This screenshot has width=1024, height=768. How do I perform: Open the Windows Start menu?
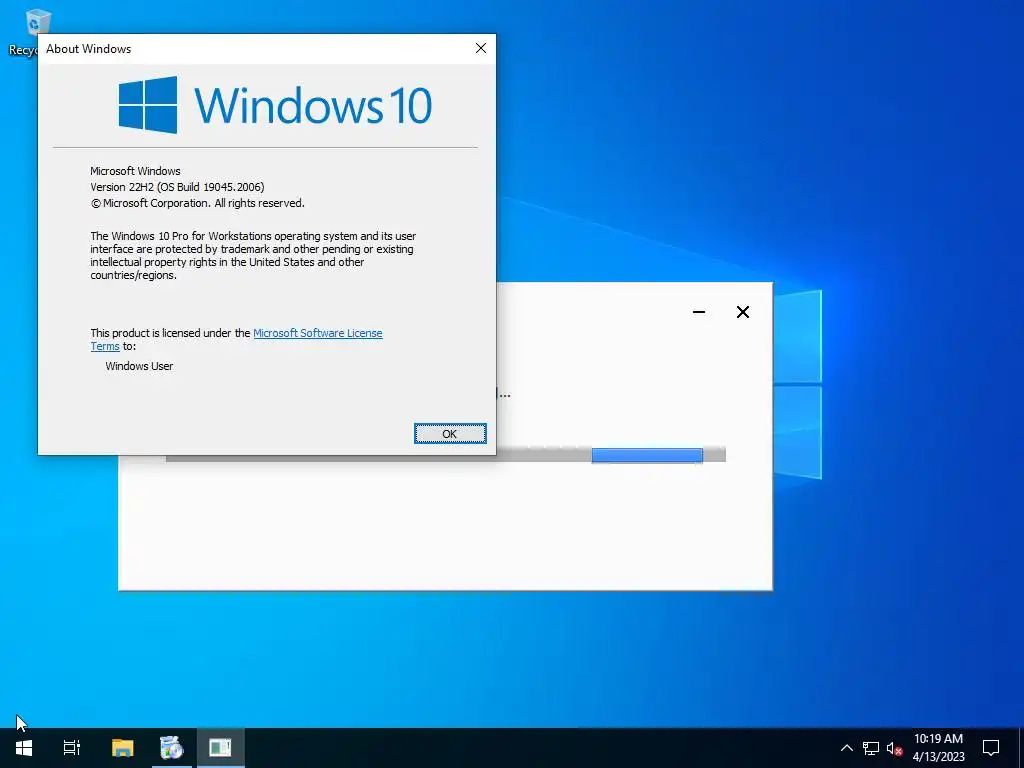pos(24,748)
